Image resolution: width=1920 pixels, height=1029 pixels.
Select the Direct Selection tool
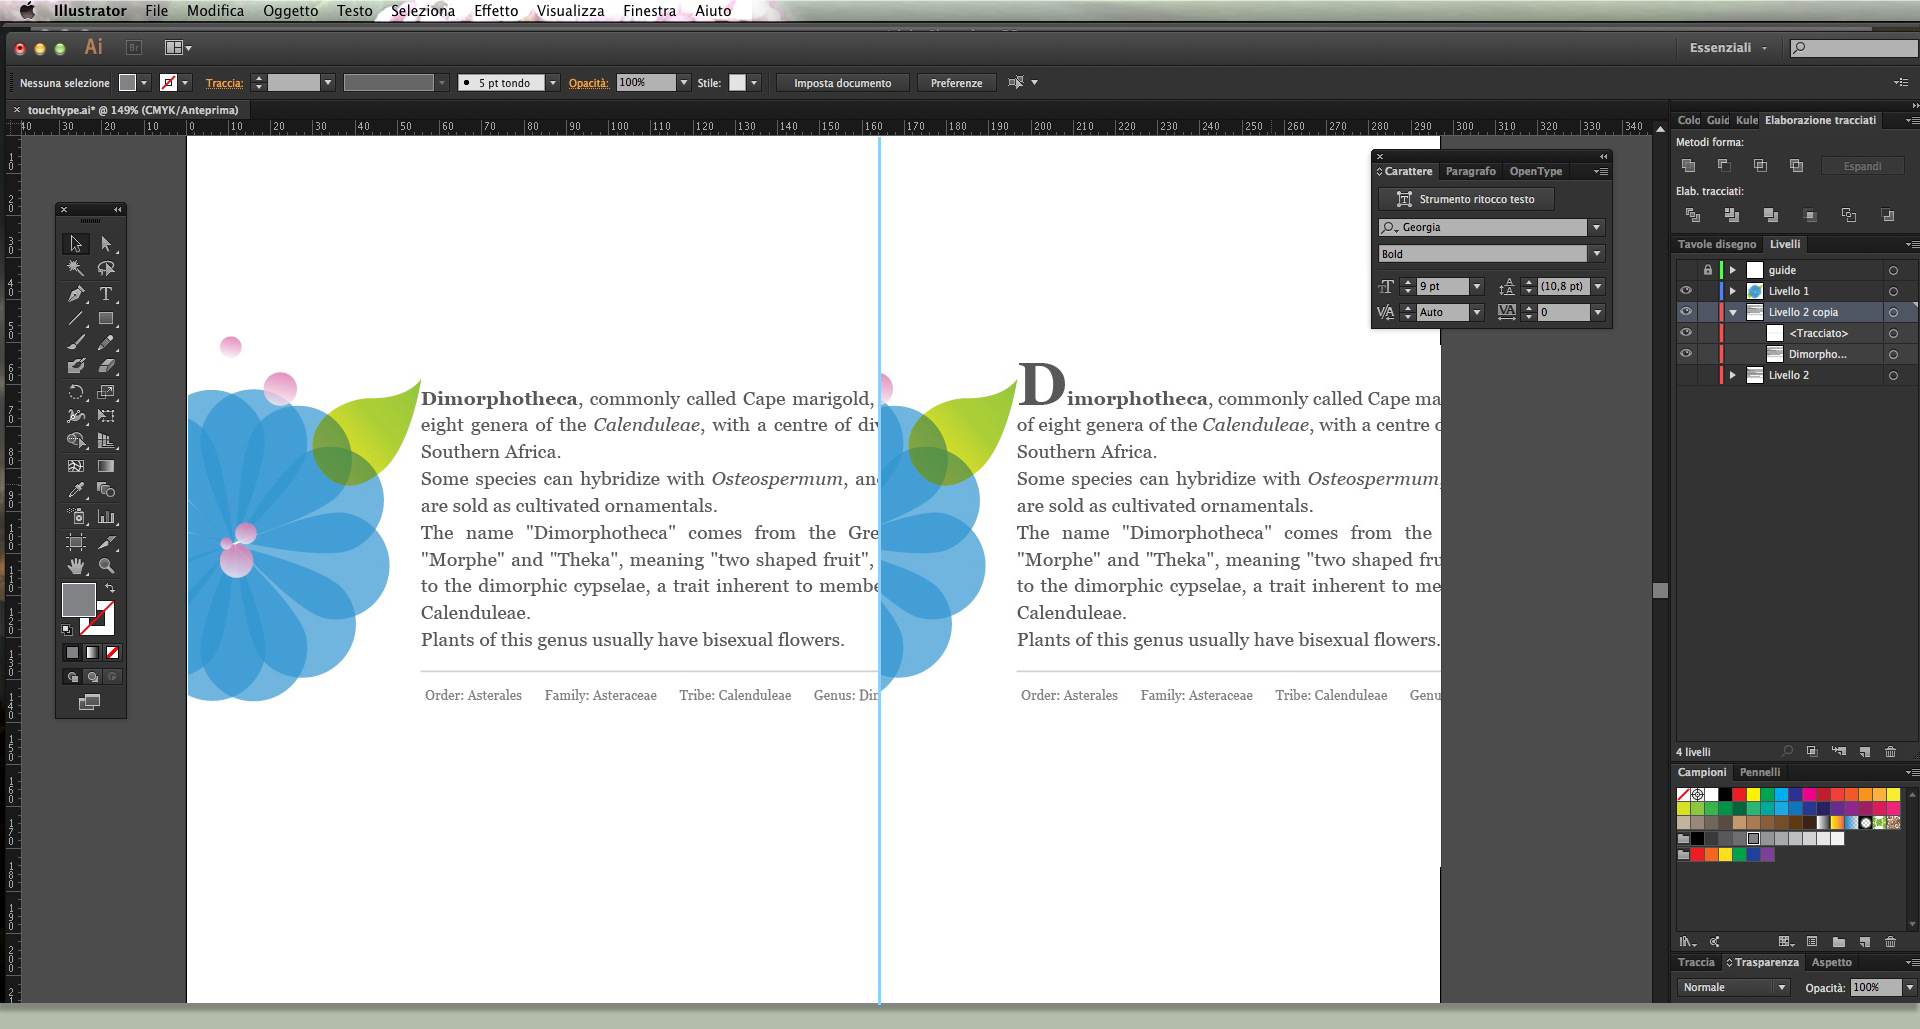pyautogui.click(x=106, y=244)
